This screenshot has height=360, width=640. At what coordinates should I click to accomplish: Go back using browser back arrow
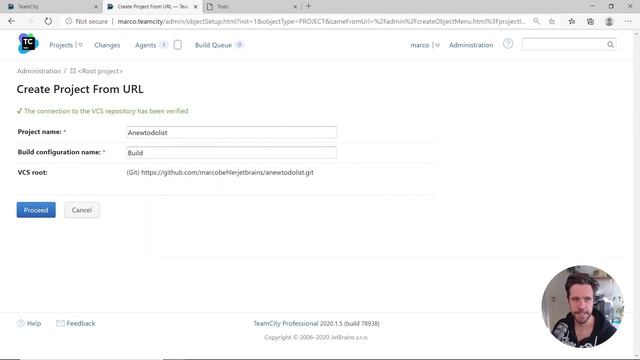pyautogui.click(x=11, y=21)
